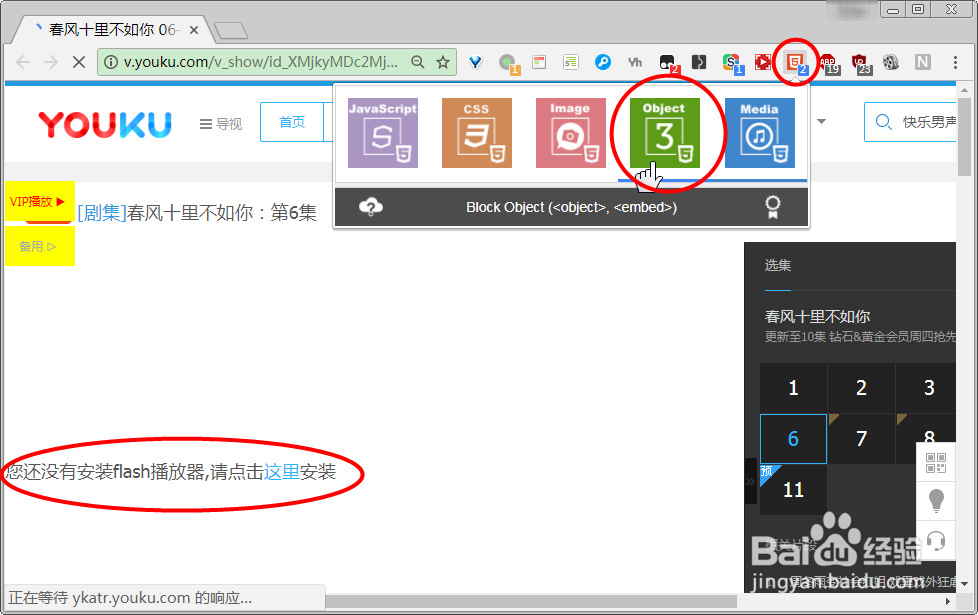Image resolution: width=978 pixels, height=615 pixels.
Task: Select episode 7 in the episode list
Action: [861, 438]
